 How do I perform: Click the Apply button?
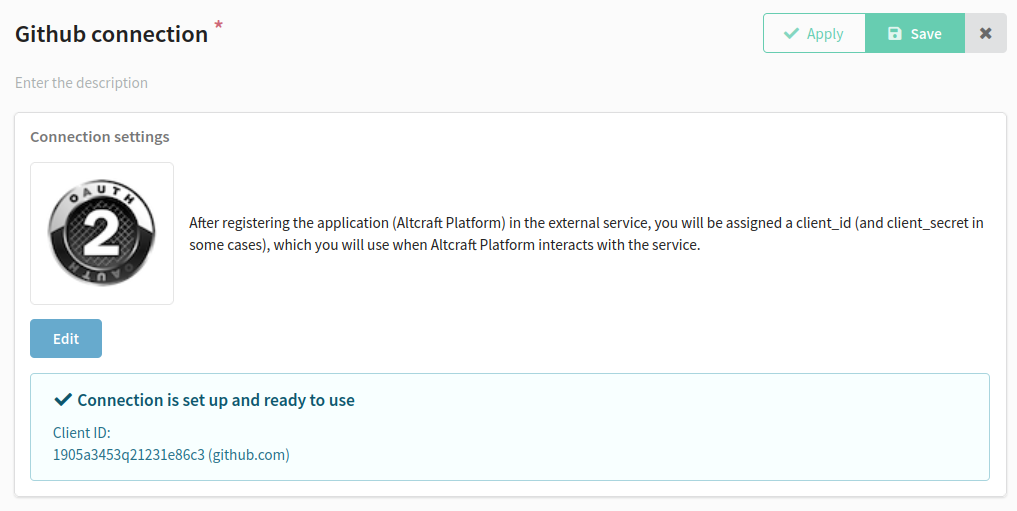[x=814, y=33]
